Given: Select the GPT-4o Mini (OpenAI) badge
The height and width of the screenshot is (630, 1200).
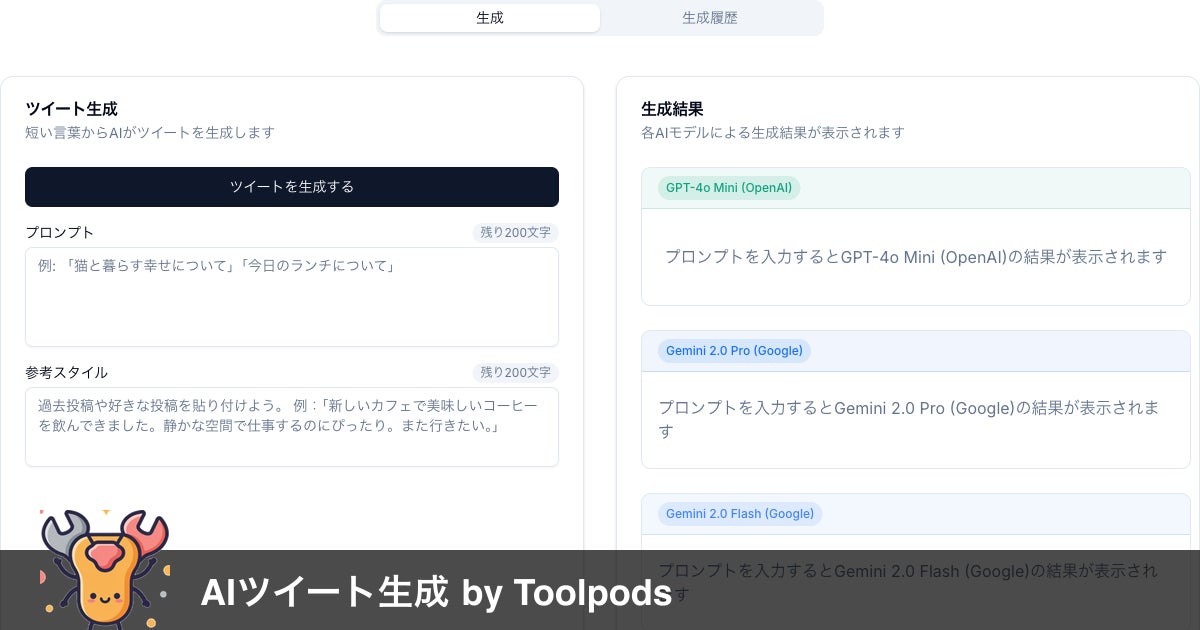Looking at the screenshot, I should [729, 187].
